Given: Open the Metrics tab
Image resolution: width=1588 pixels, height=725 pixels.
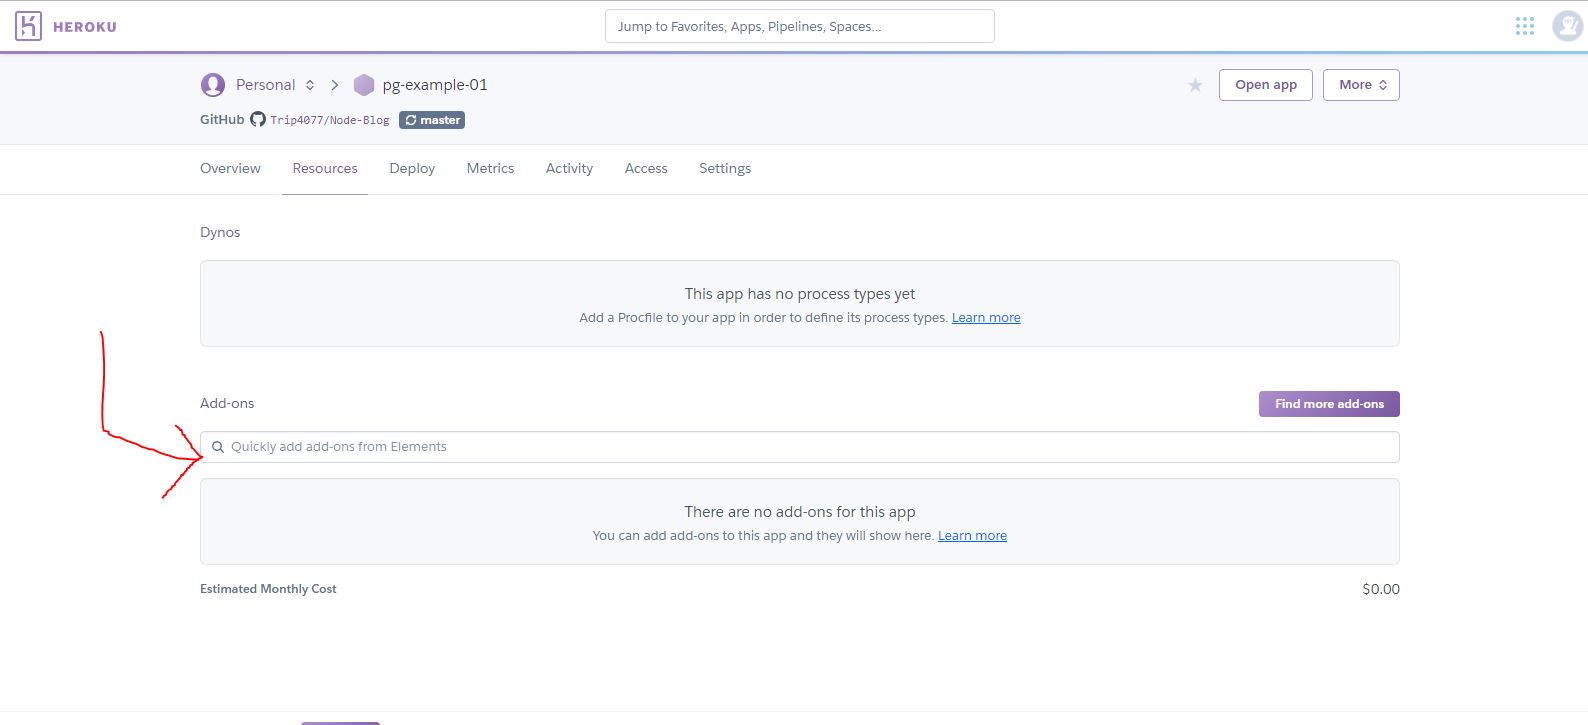Looking at the screenshot, I should [x=490, y=168].
